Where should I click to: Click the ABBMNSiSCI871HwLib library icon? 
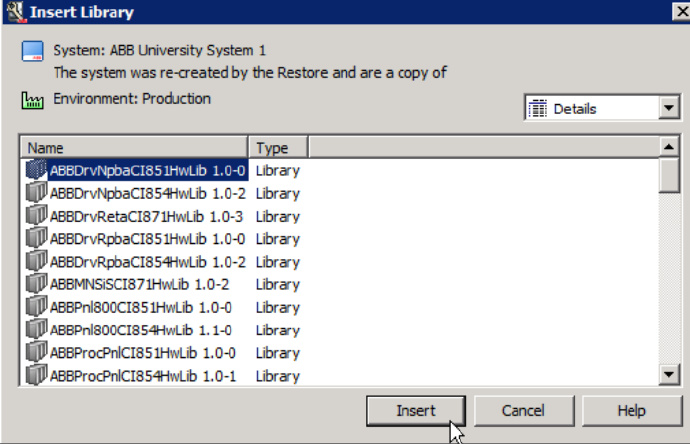pos(36,284)
